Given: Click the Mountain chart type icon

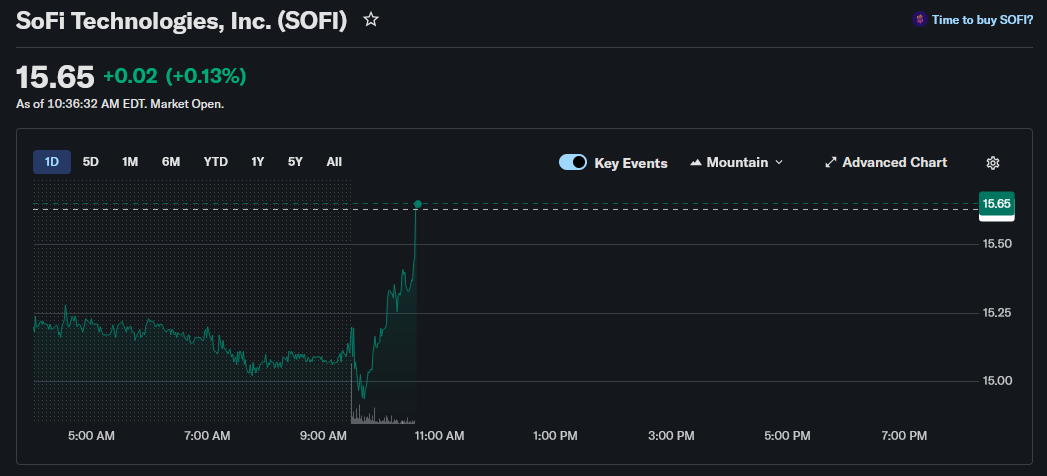Looking at the screenshot, I should 696,162.
